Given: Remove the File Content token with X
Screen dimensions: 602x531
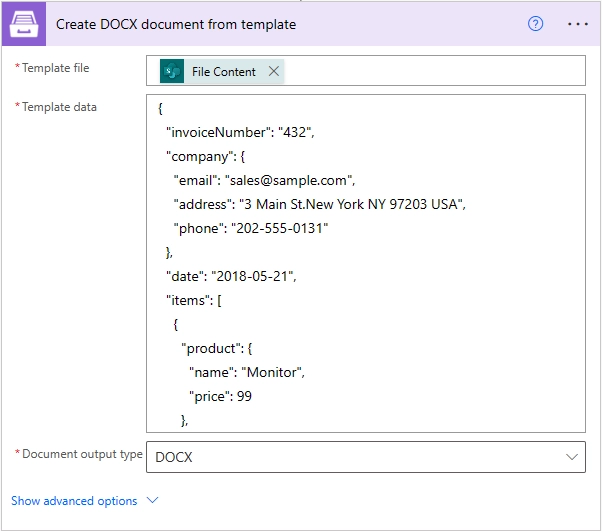Looking at the screenshot, I should [274, 71].
